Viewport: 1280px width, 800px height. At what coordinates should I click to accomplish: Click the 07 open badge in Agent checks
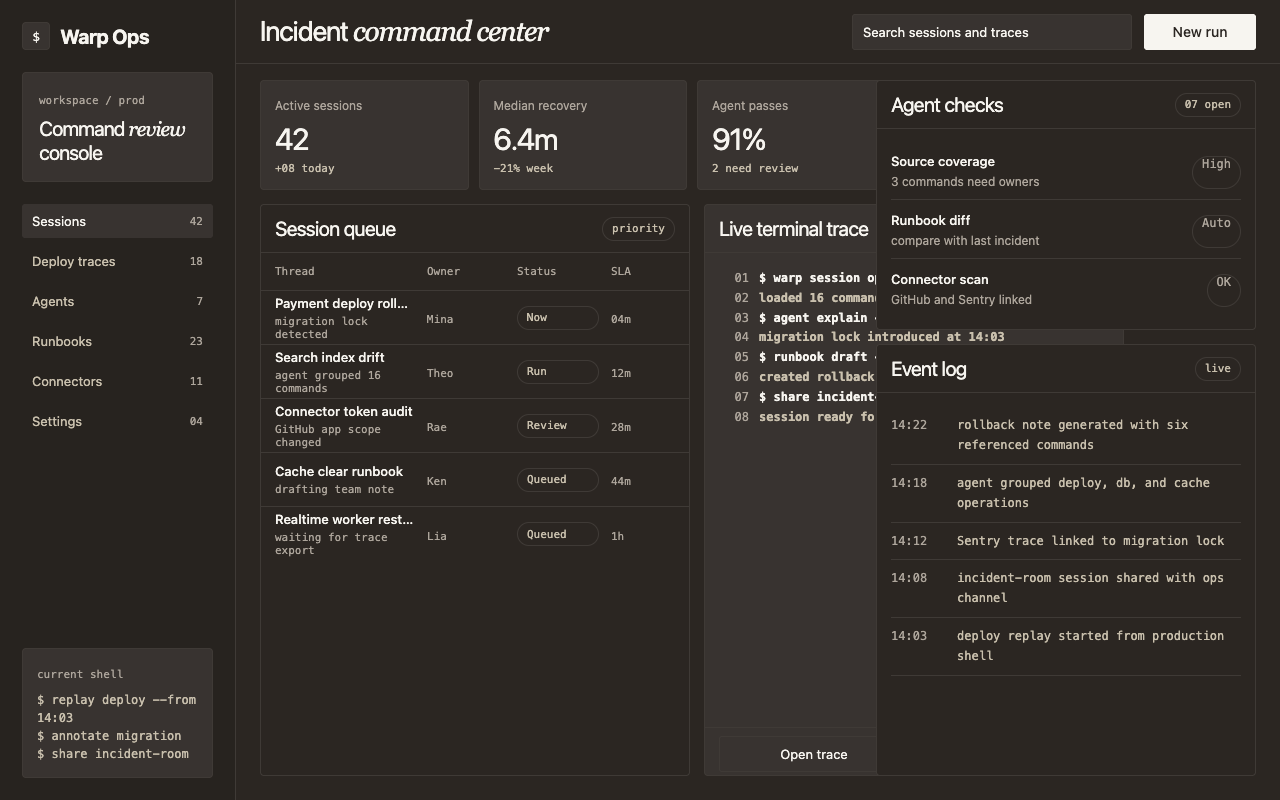pos(1207,105)
